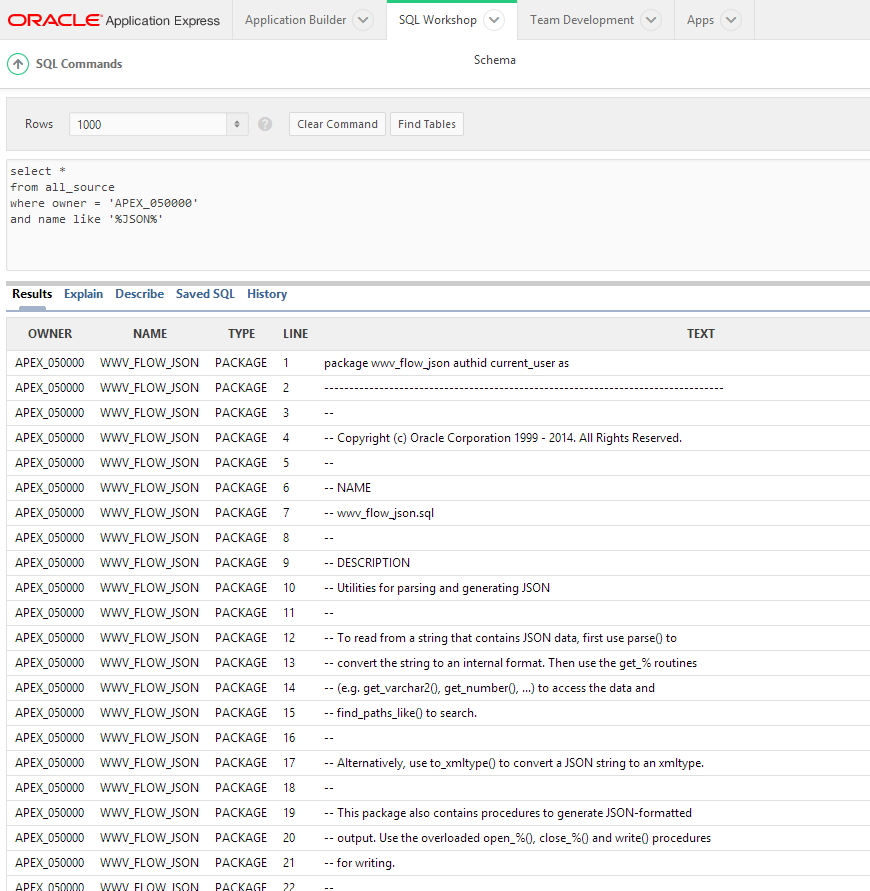Switch to the Saved SQL tab
Image resolution: width=870 pixels, height=891 pixels.
click(205, 294)
